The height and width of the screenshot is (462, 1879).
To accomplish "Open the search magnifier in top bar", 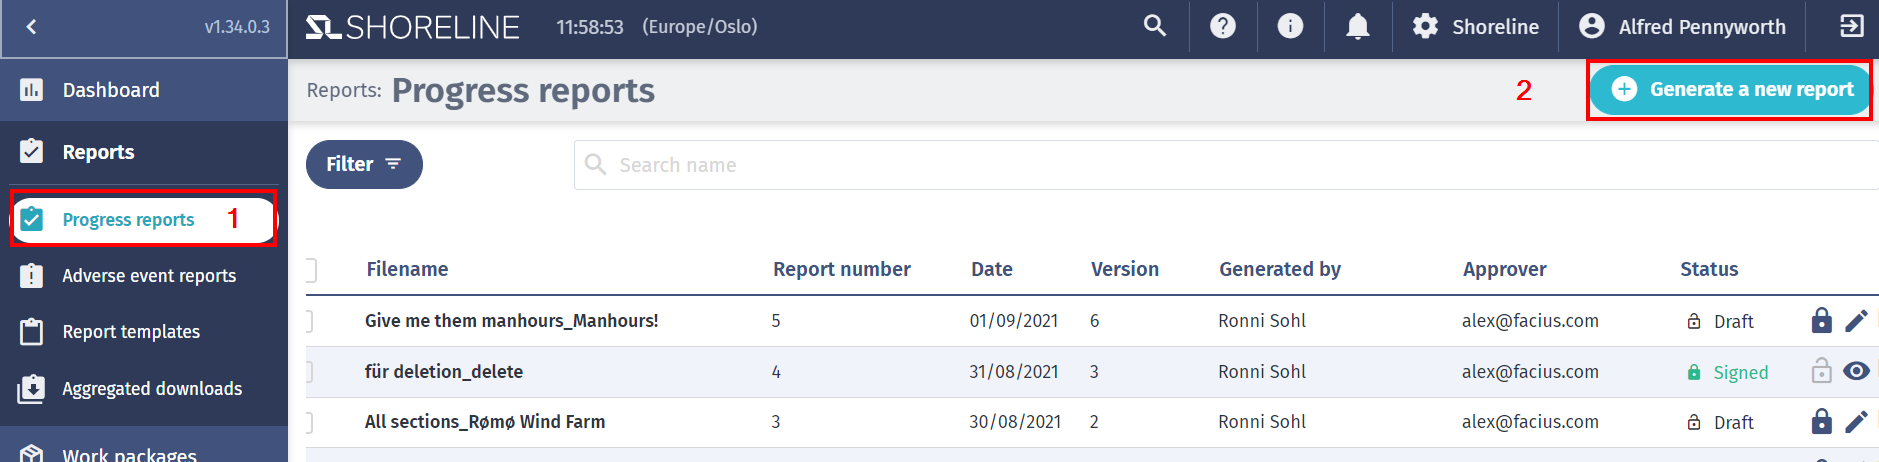I will tap(1155, 26).
